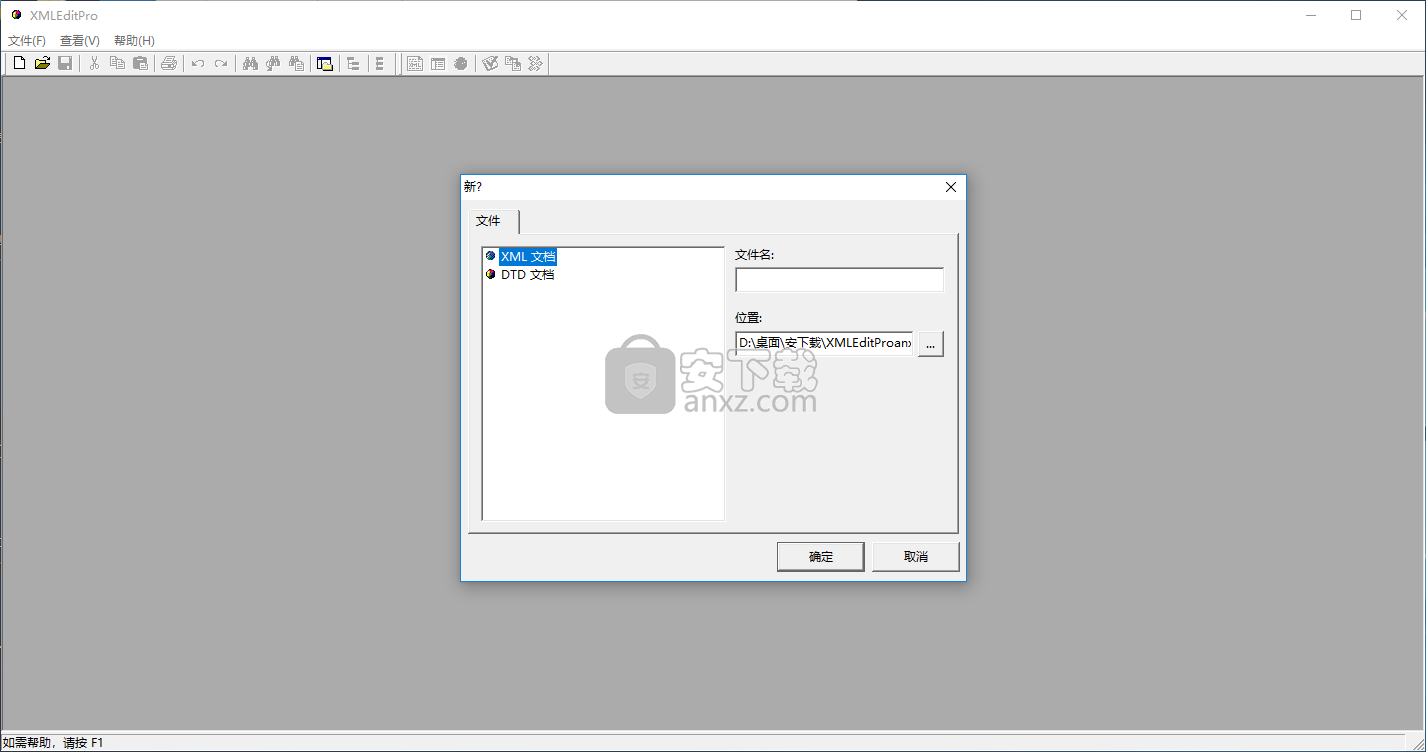The width and height of the screenshot is (1426, 752).
Task: Click the validate checkmark toolbar icon
Action: coord(490,63)
